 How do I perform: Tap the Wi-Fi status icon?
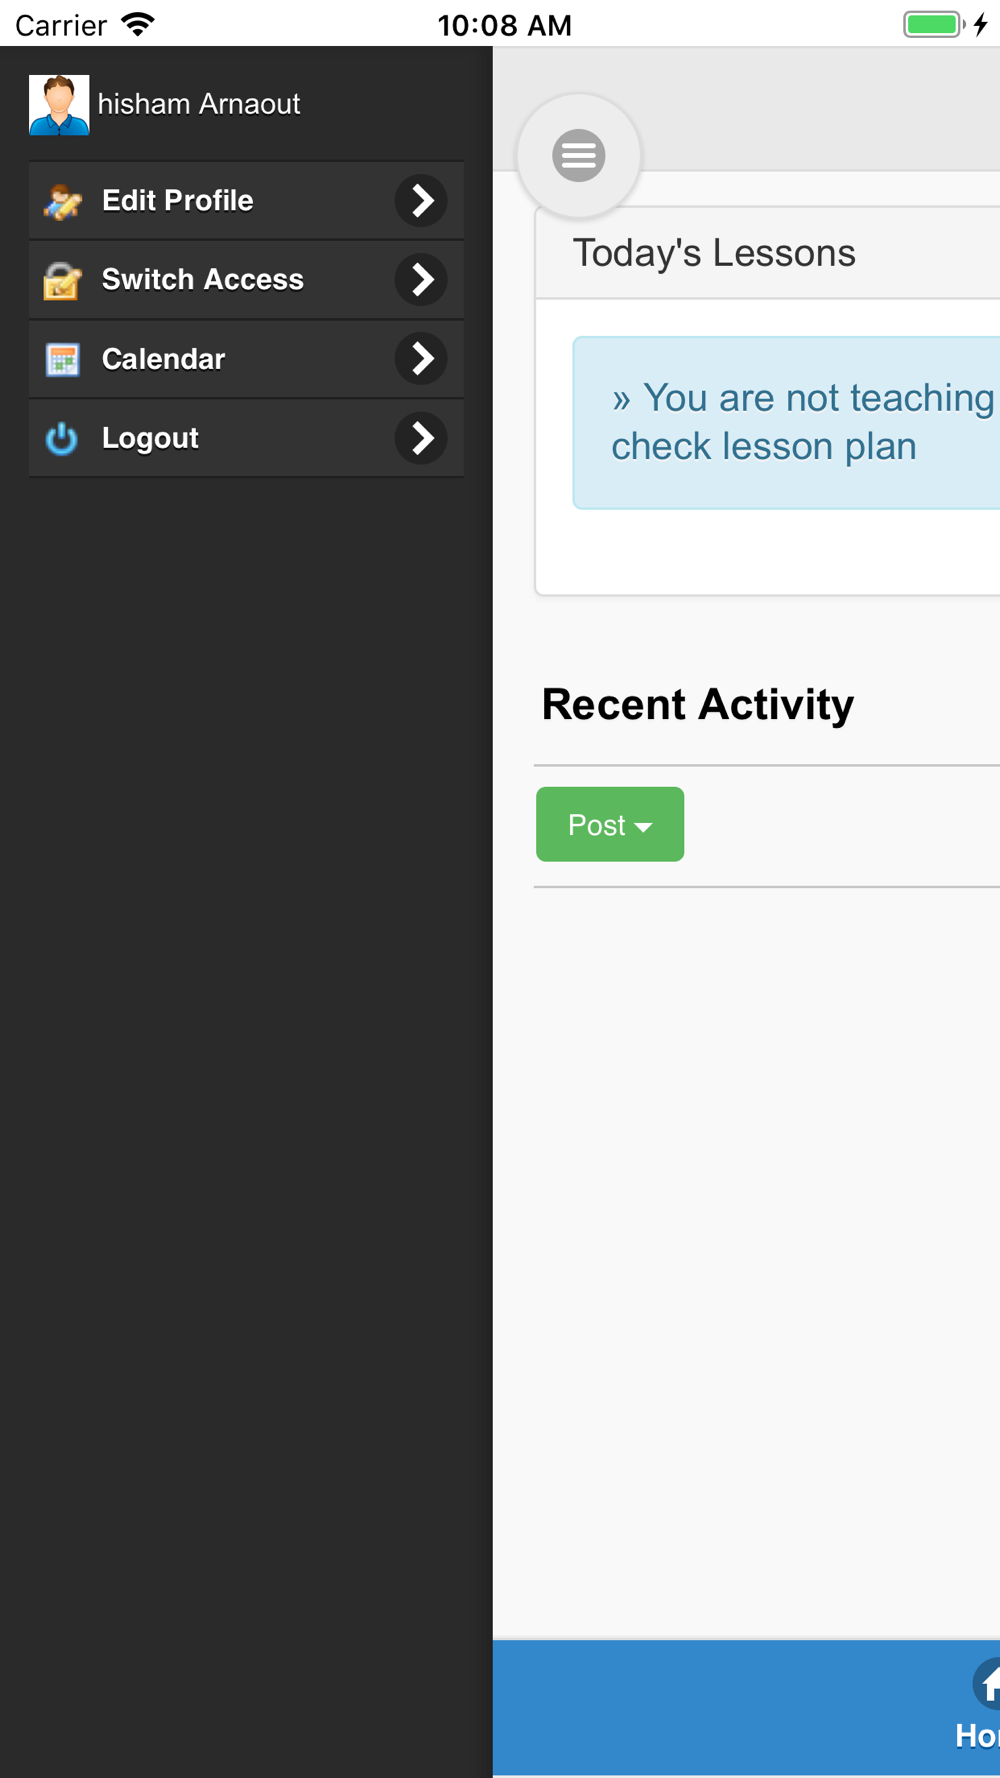138,24
